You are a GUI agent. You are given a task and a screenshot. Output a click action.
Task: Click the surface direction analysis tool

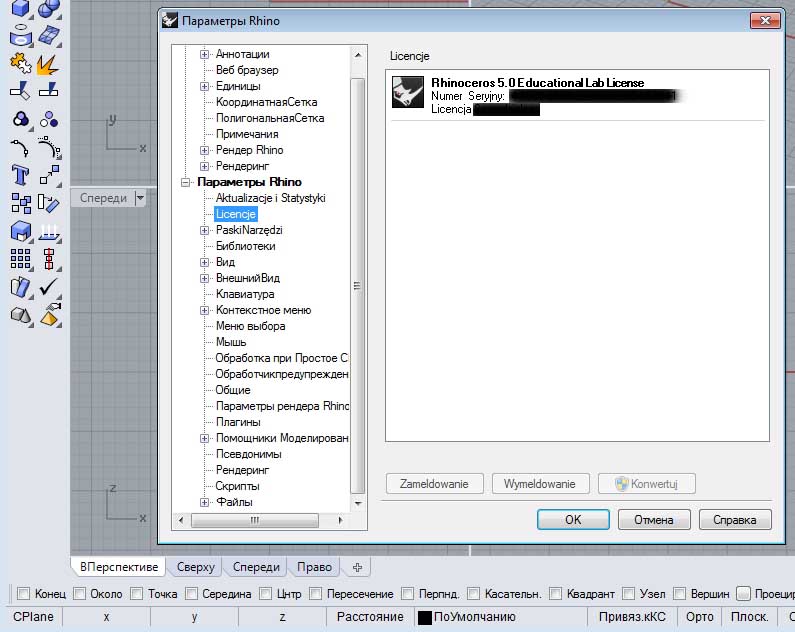click(x=20, y=287)
